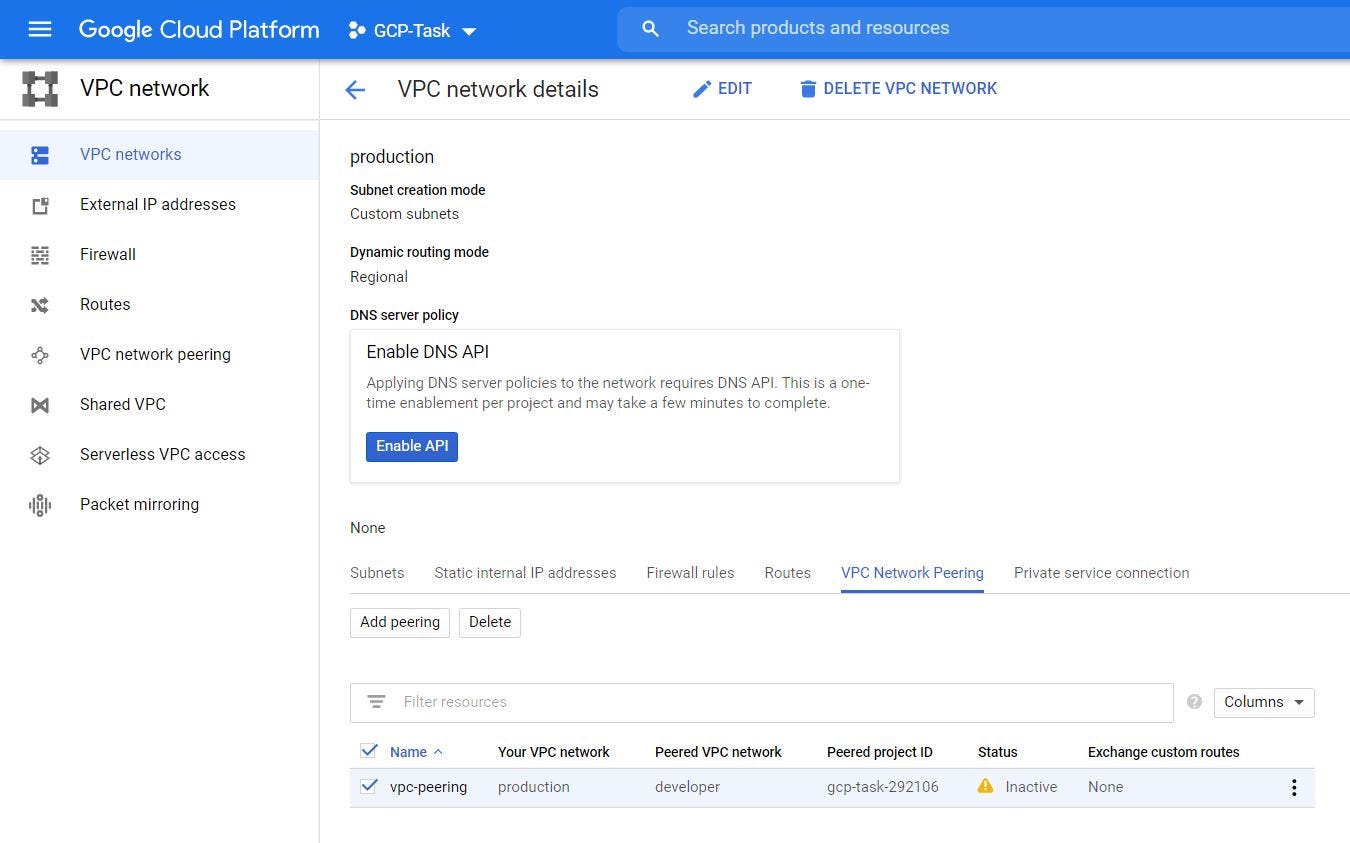The height and width of the screenshot is (843, 1350).
Task: Open the help question mark icon
Action: [x=1194, y=702]
